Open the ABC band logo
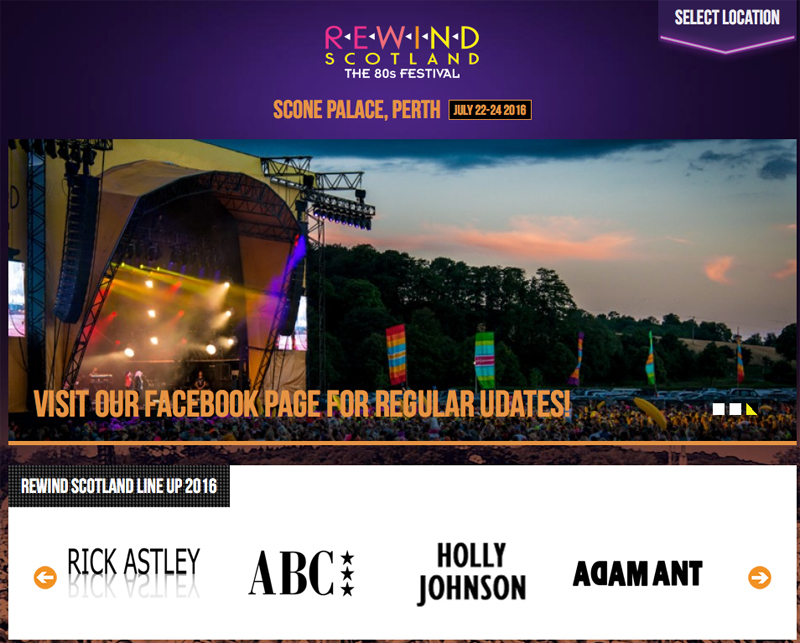The image size is (800, 643). pos(301,573)
